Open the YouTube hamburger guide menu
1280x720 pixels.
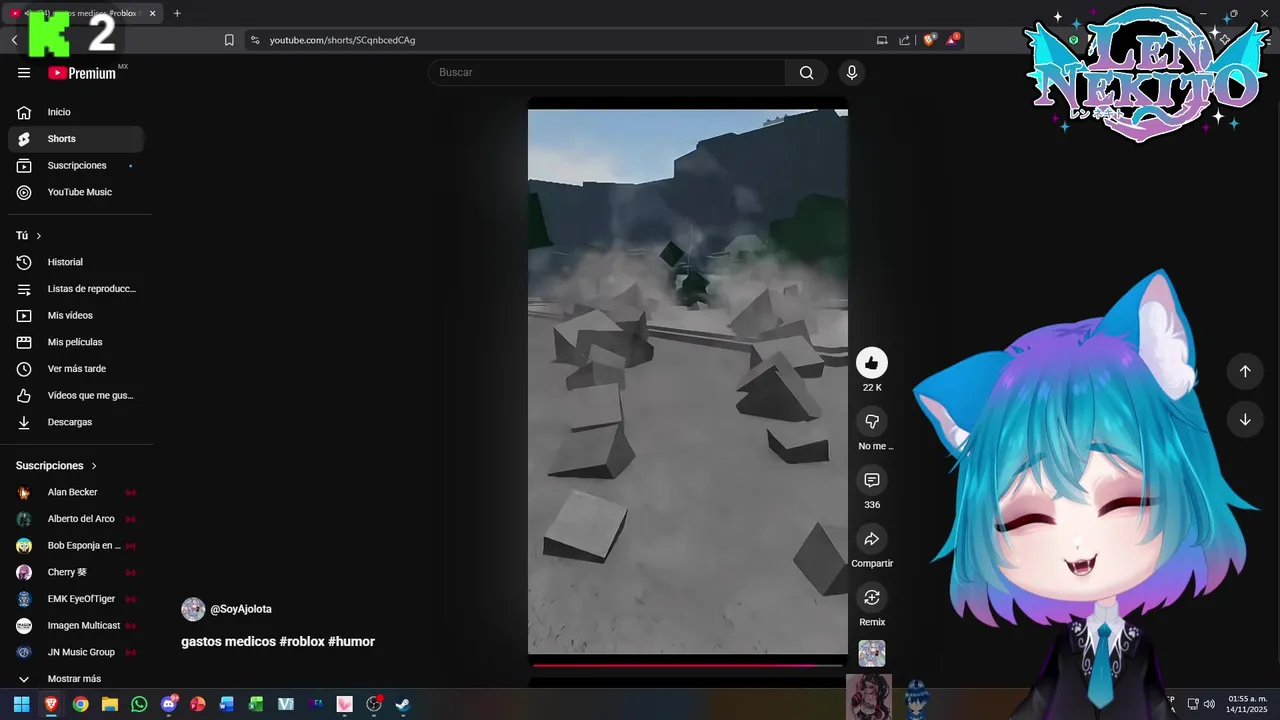[x=24, y=72]
